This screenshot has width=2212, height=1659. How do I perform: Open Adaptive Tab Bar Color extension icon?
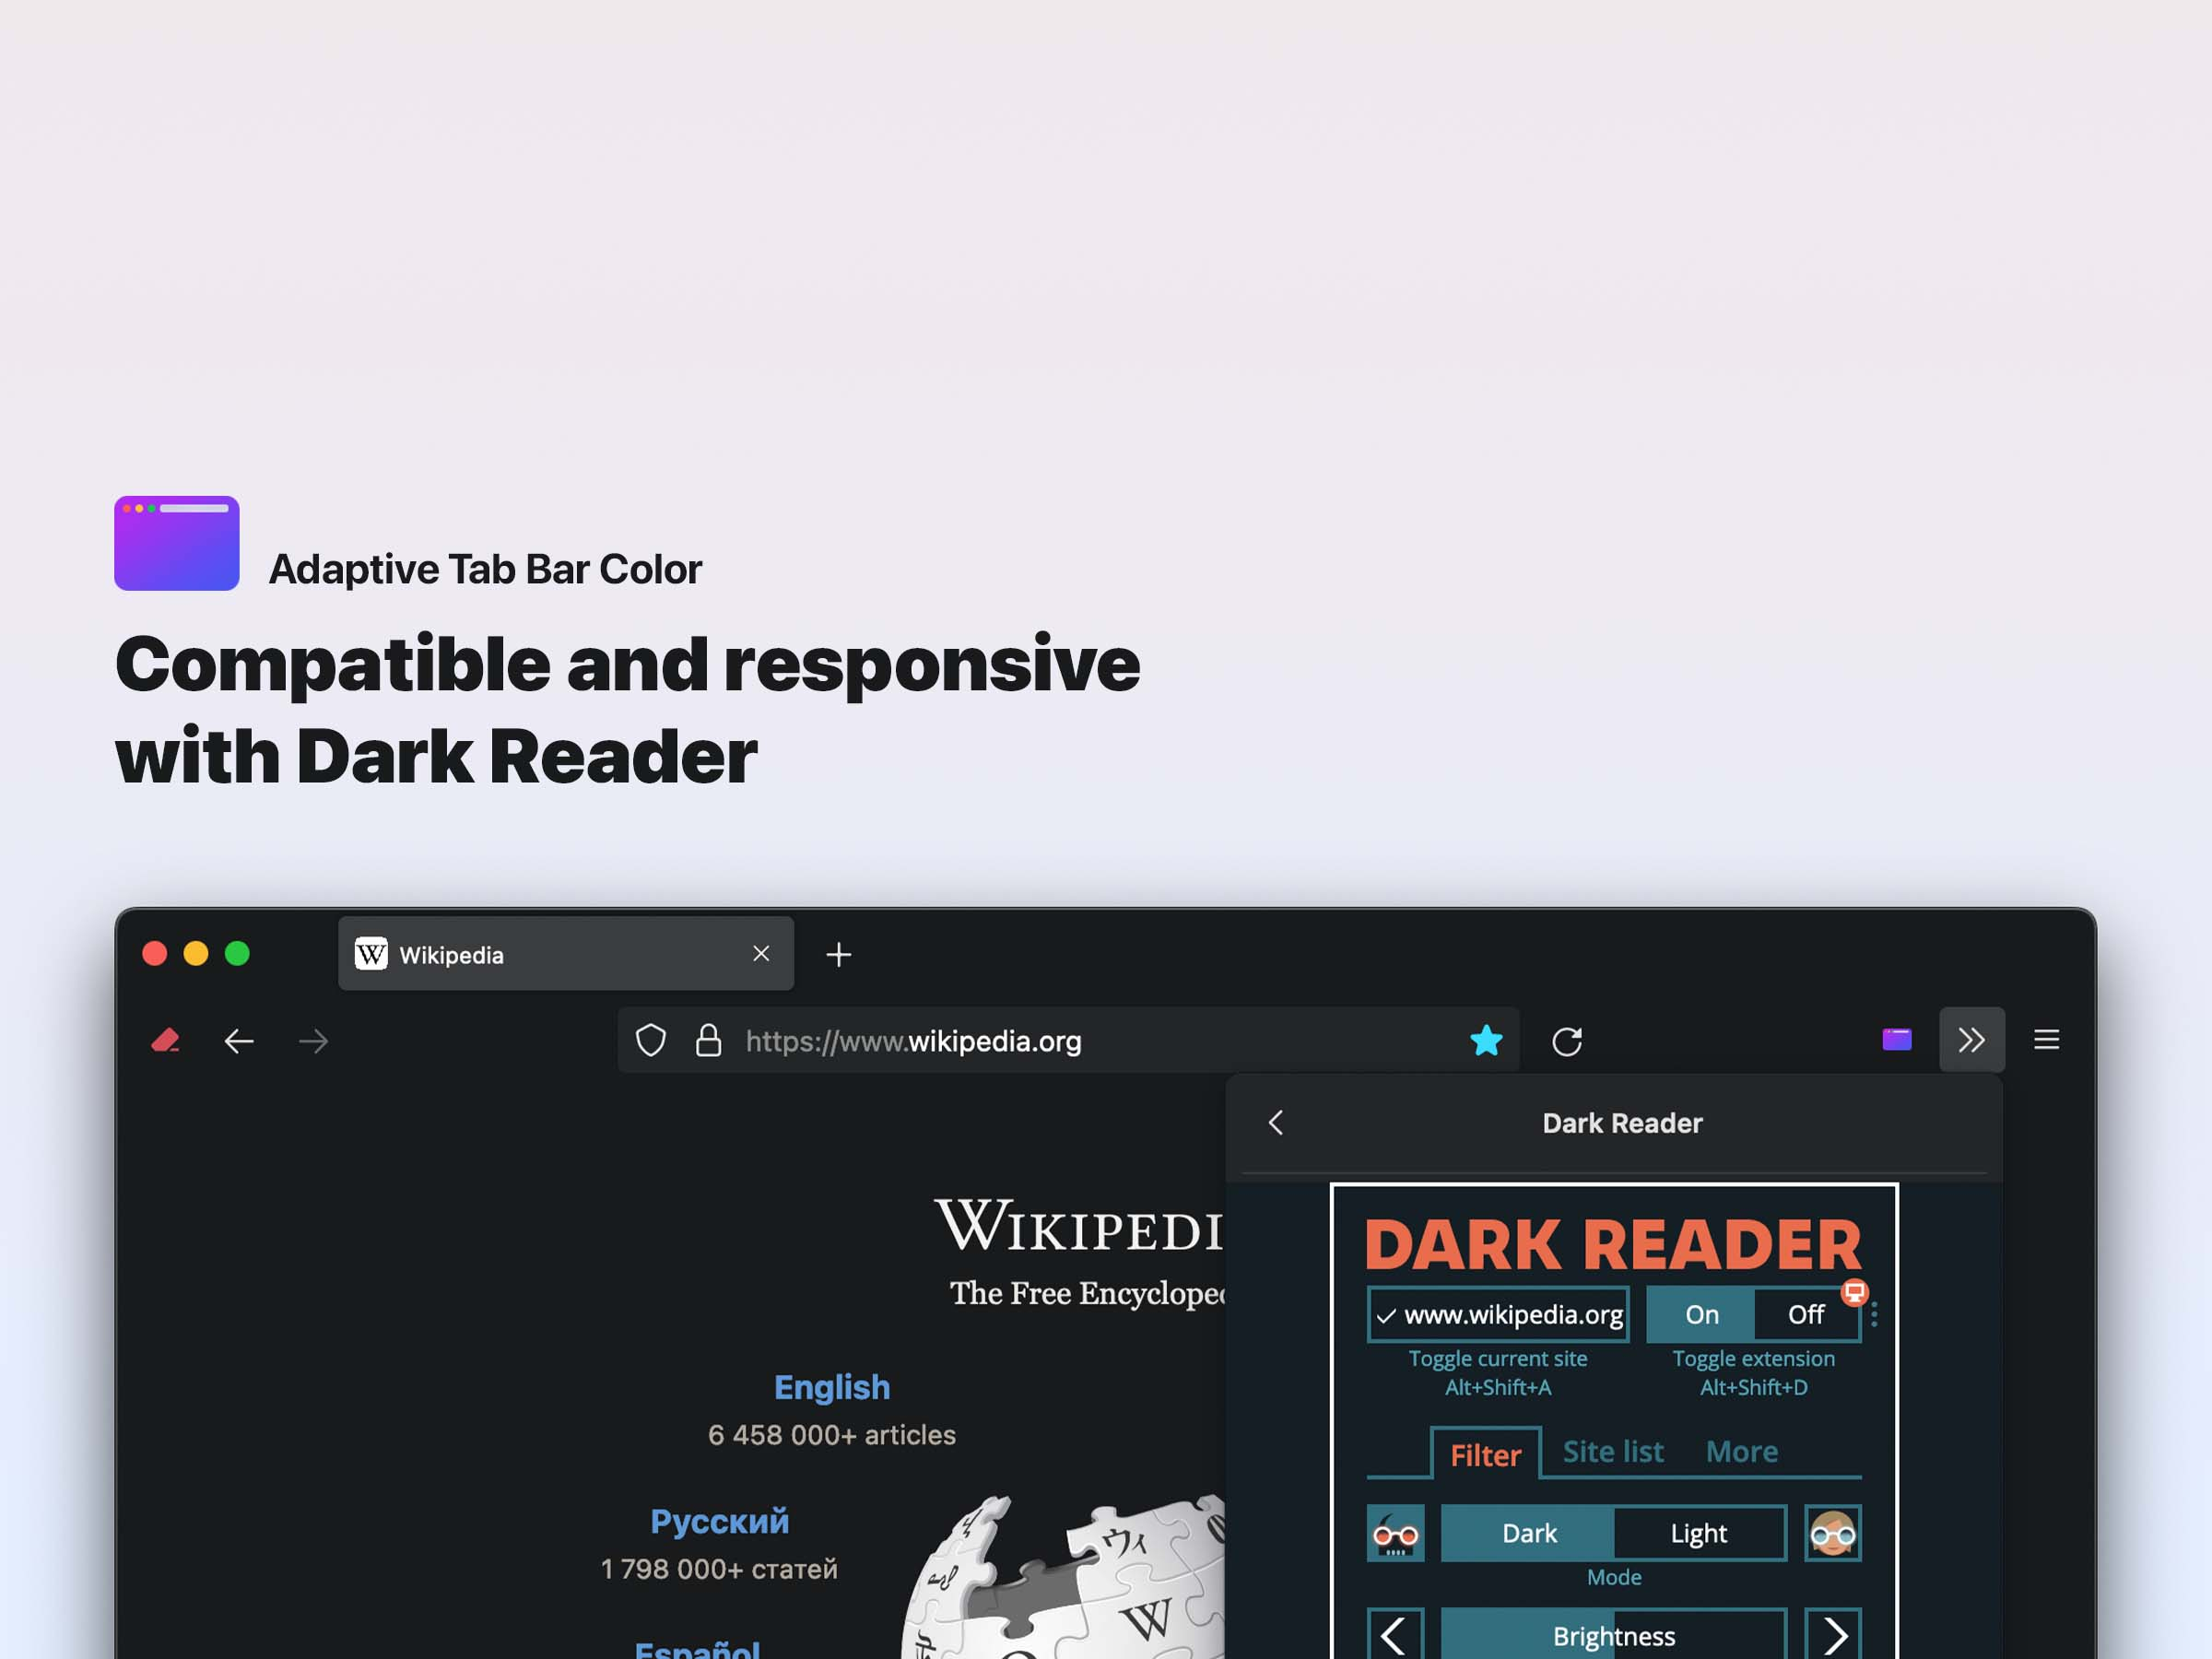click(x=1897, y=1040)
